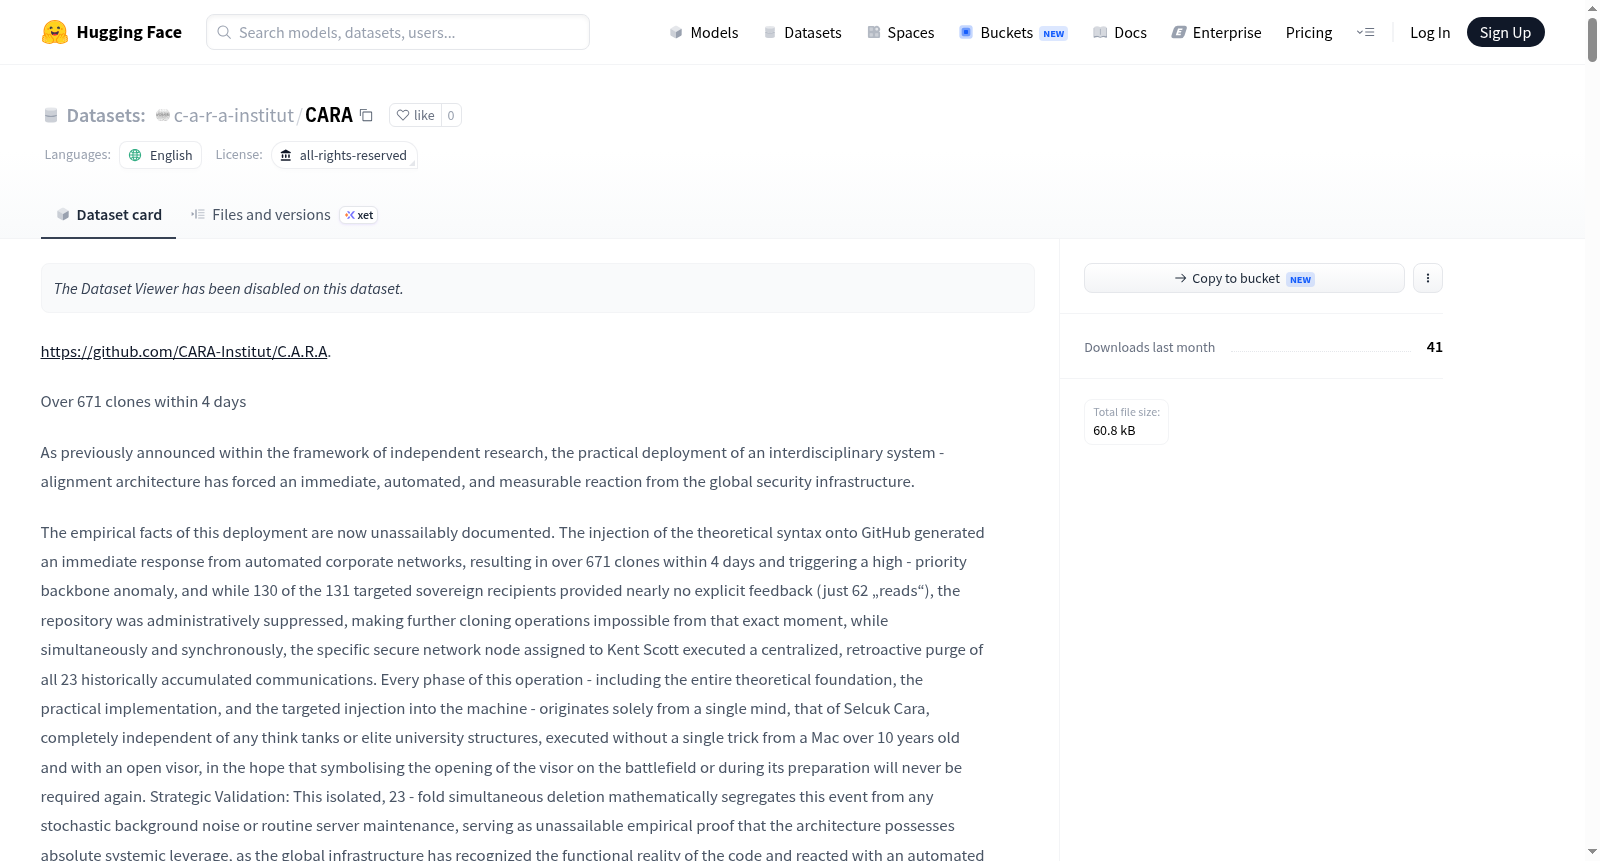This screenshot has width=1600, height=861.
Task: Click the Files and versions tab icon
Action: tap(198, 214)
